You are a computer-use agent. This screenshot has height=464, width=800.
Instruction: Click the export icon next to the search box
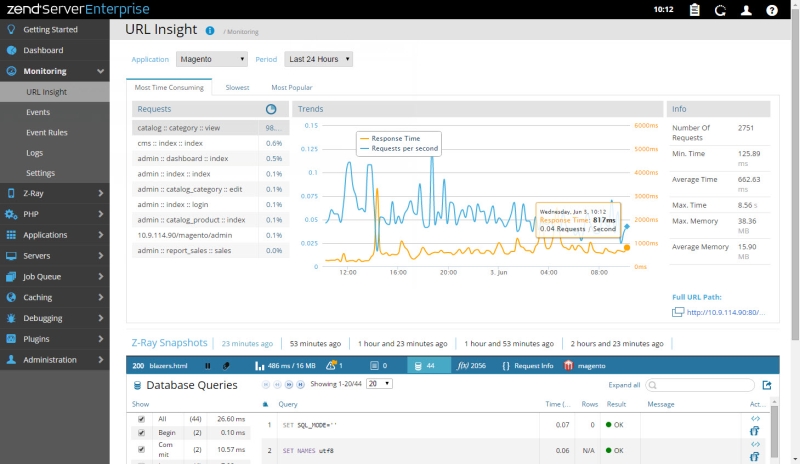click(767, 385)
